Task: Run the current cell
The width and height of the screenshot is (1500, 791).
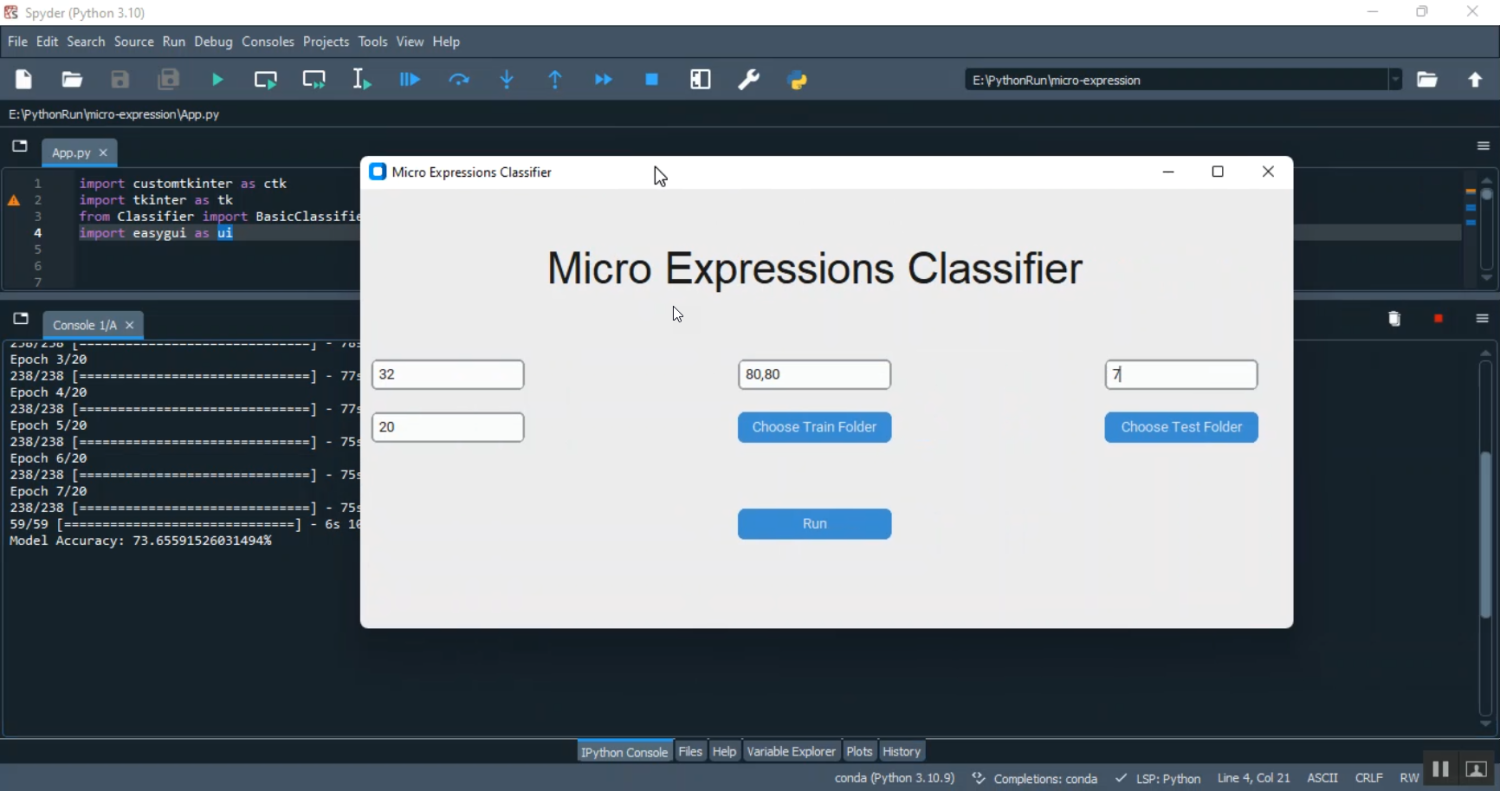Action: point(265,79)
